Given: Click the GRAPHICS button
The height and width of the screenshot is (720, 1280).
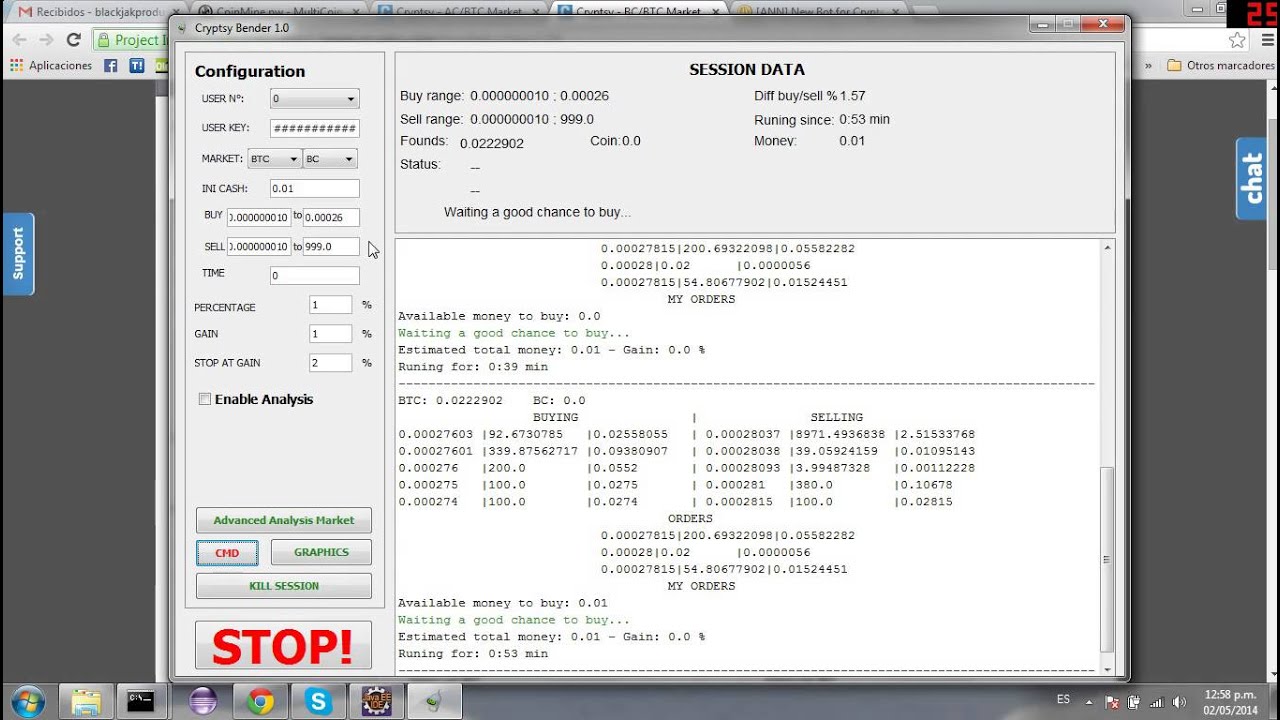Looking at the screenshot, I should 321,553.
